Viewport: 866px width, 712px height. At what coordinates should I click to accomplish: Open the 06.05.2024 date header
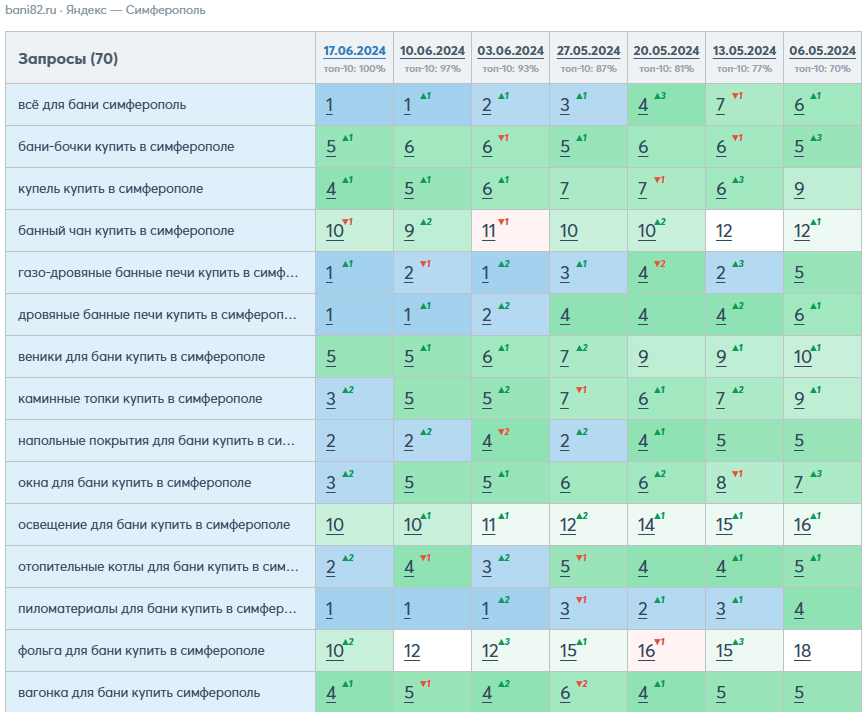coord(822,51)
